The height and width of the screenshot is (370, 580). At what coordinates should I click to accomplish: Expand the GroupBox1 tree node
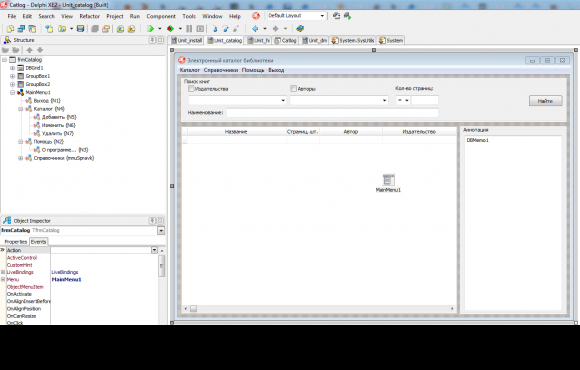click(x=13, y=76)
